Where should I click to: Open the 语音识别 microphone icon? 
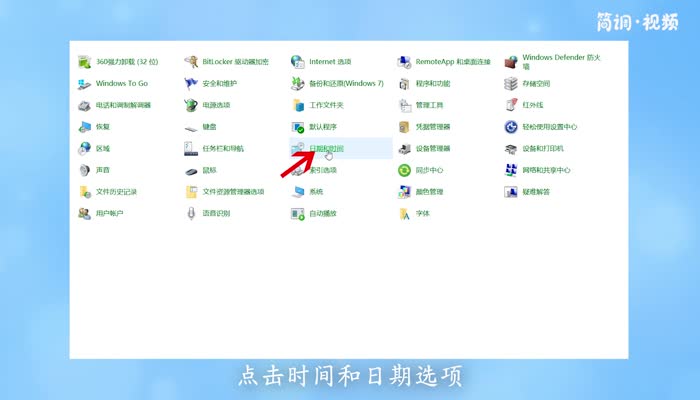tap(192, 214)
